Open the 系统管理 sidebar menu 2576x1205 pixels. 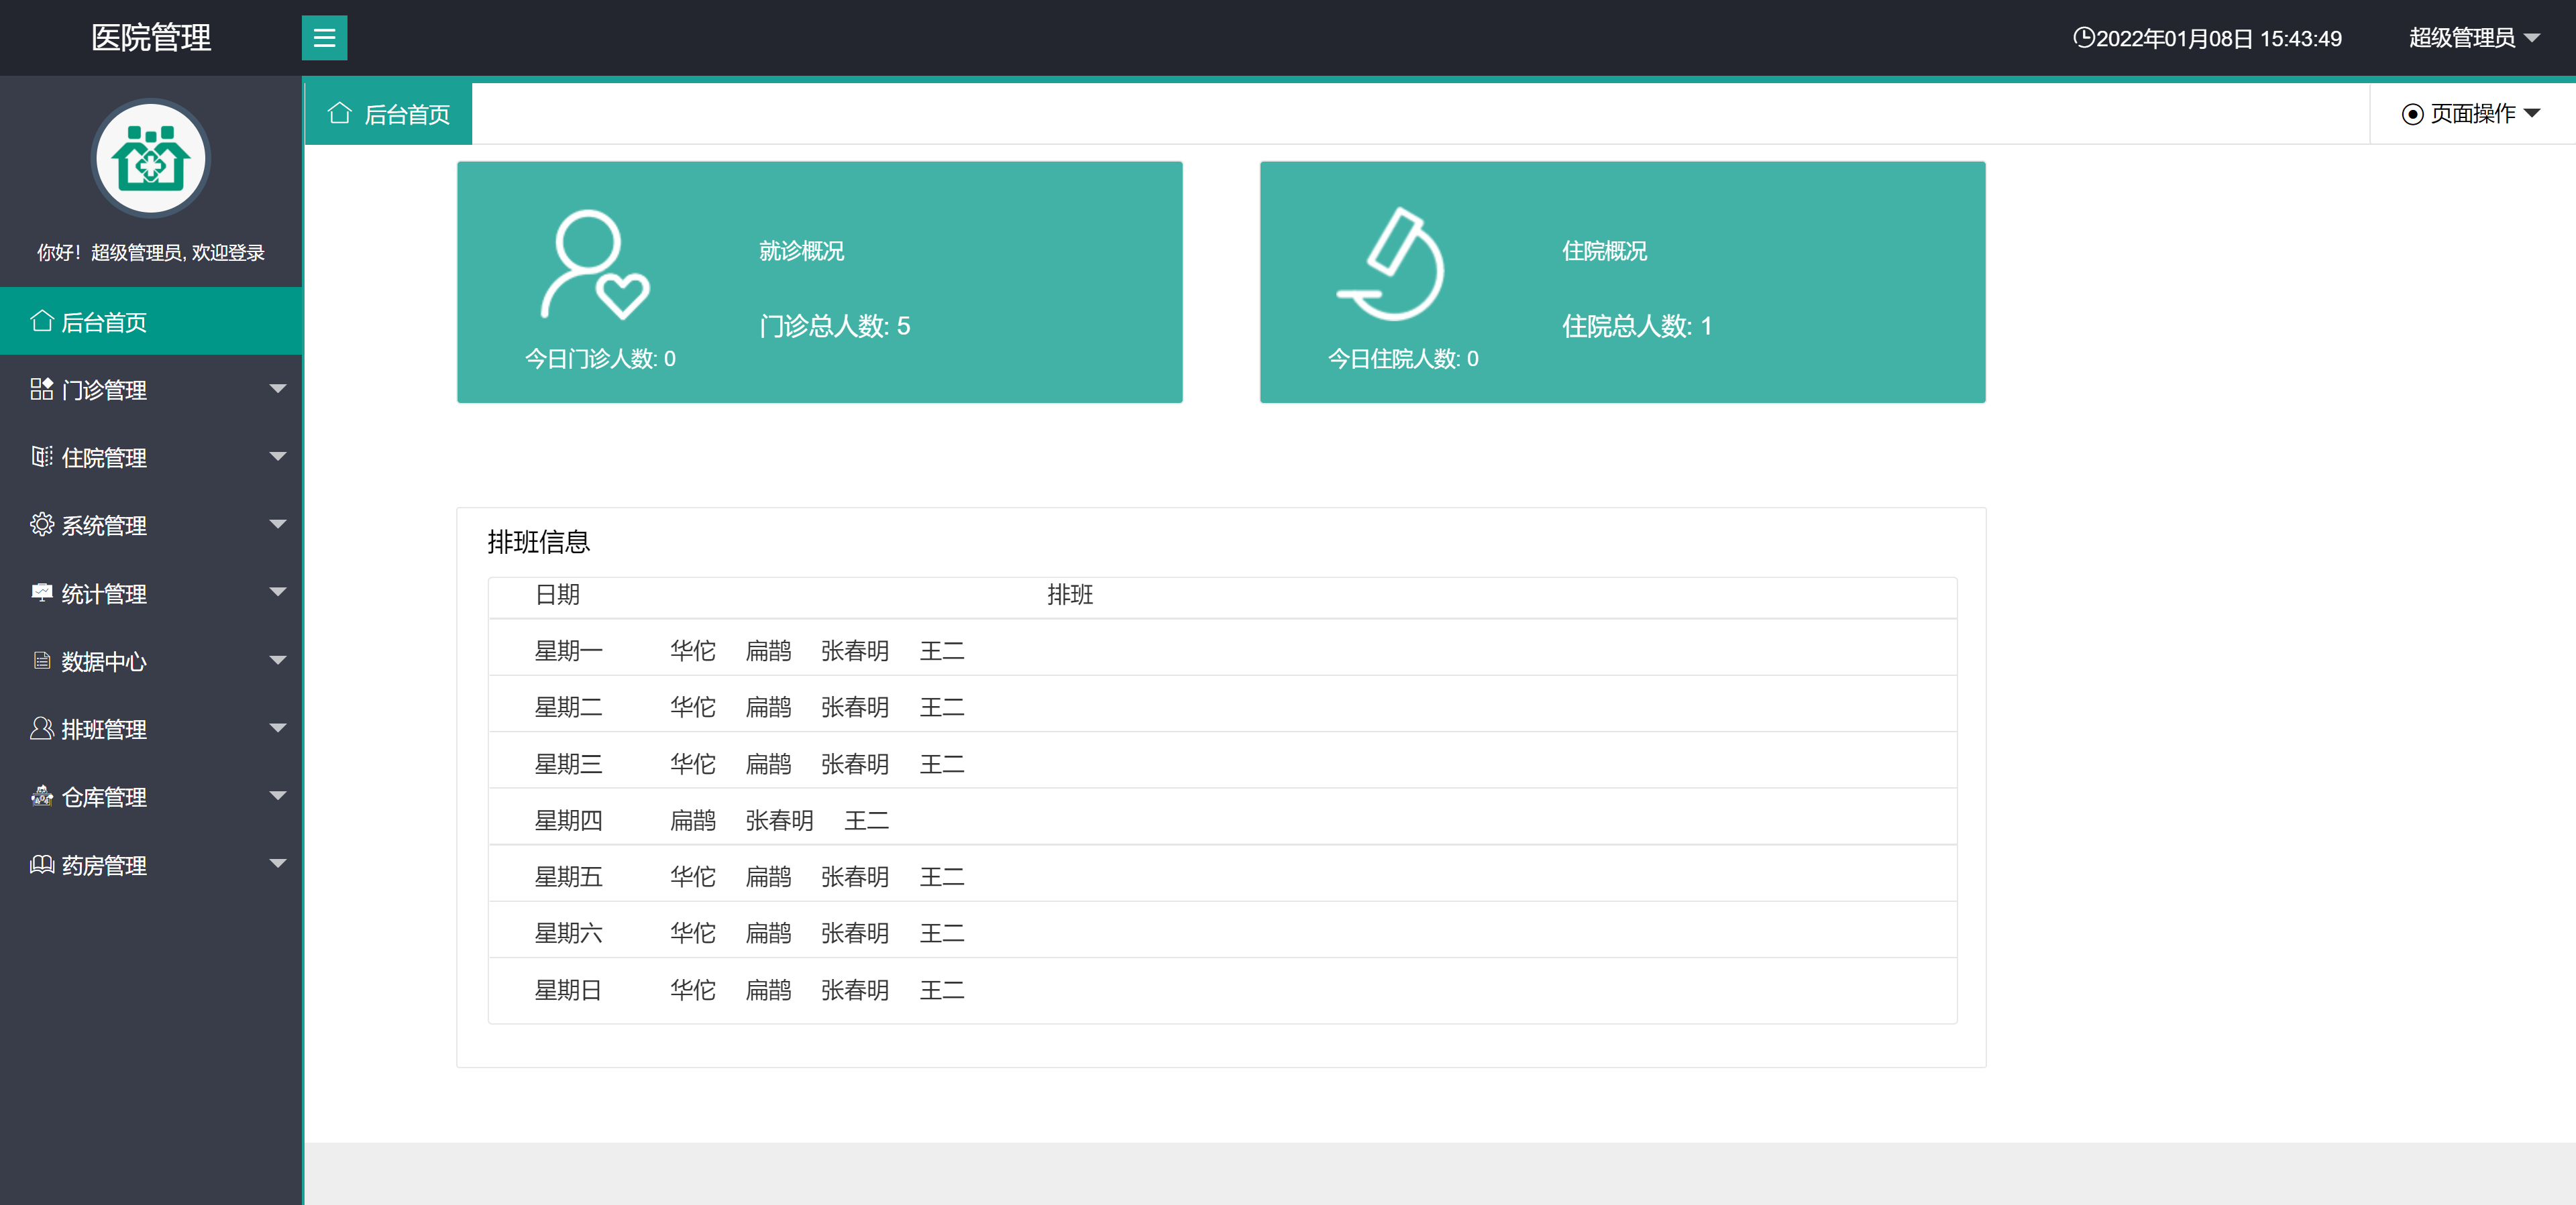point(151,524)
